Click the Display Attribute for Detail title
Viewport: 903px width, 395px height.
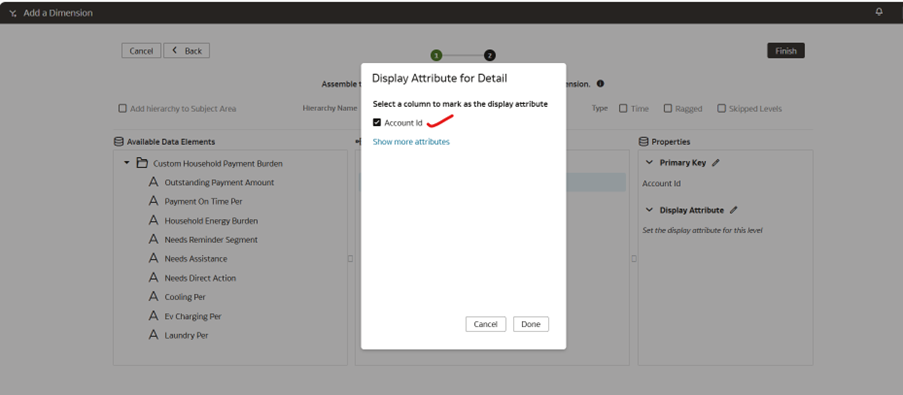coord(439,78)
